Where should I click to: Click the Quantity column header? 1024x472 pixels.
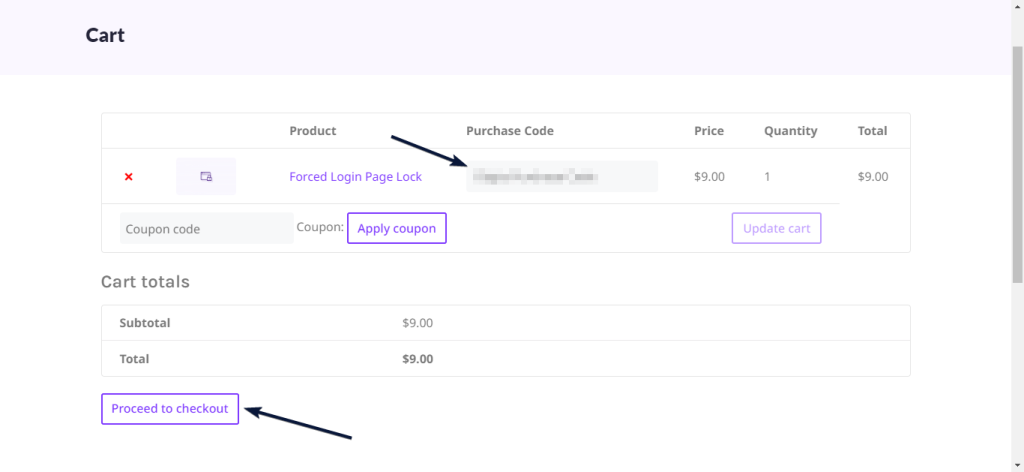pyautogui.click(x=790, y=131)
